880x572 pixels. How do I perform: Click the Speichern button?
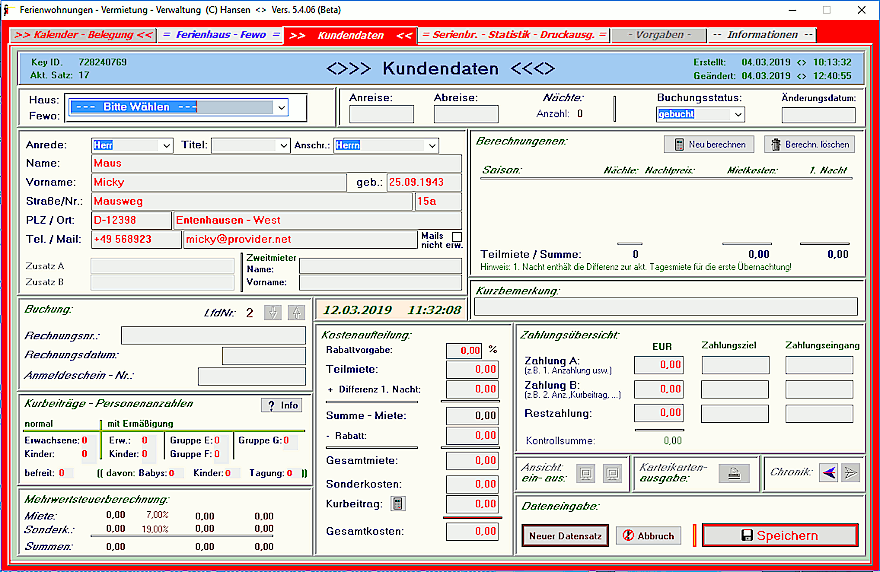779,535
